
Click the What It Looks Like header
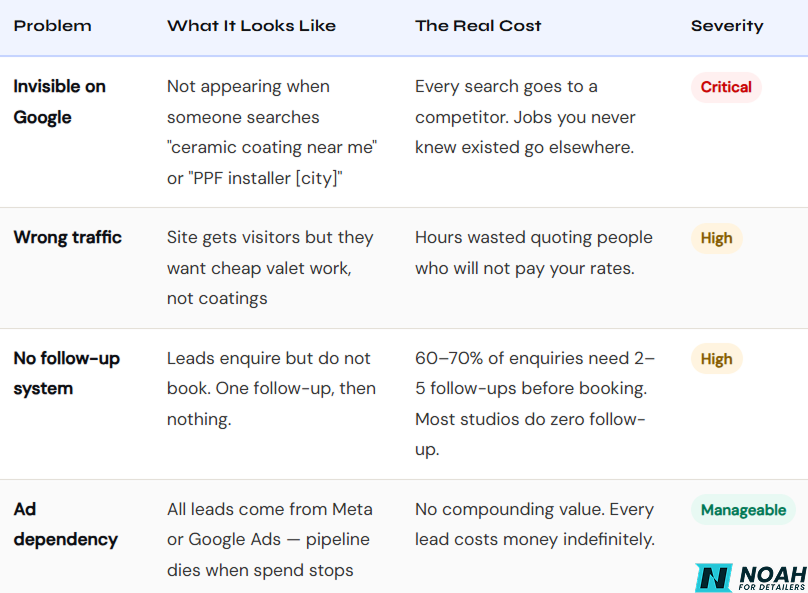tap(251, 26)
